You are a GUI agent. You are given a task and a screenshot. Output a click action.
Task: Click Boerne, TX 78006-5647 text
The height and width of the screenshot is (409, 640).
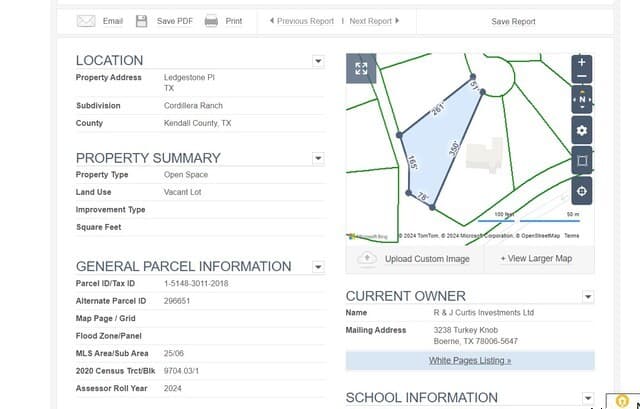(476, 341)
